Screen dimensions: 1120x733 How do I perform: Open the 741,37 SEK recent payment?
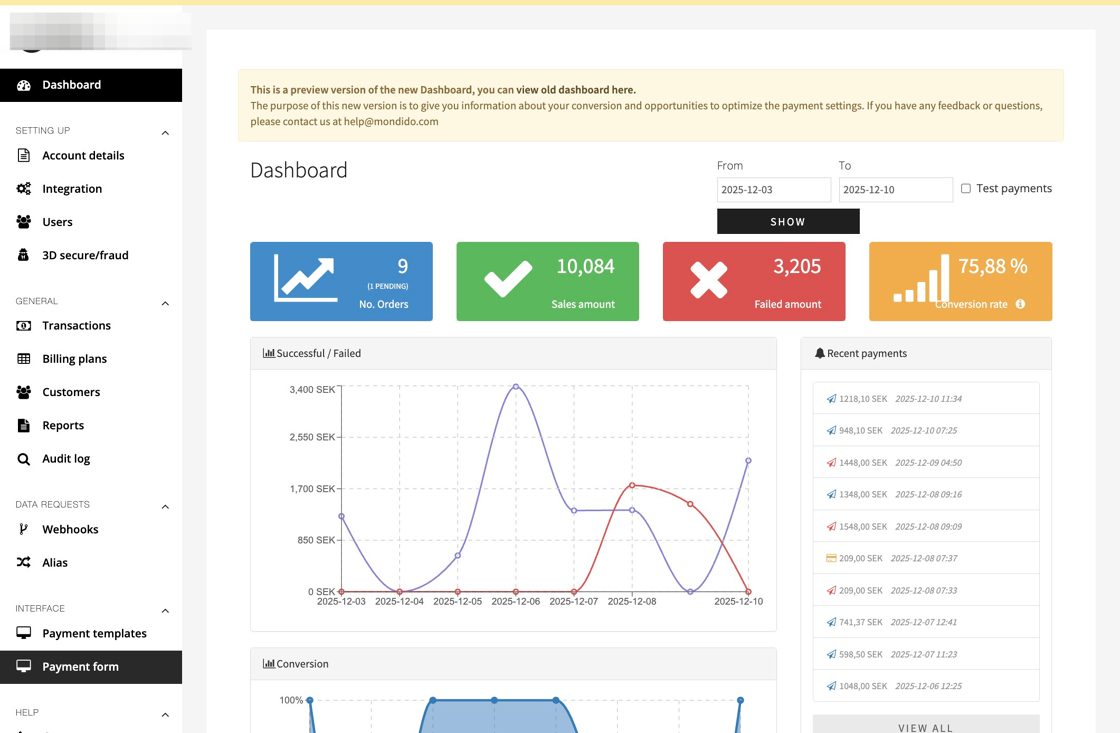[926, 622]
